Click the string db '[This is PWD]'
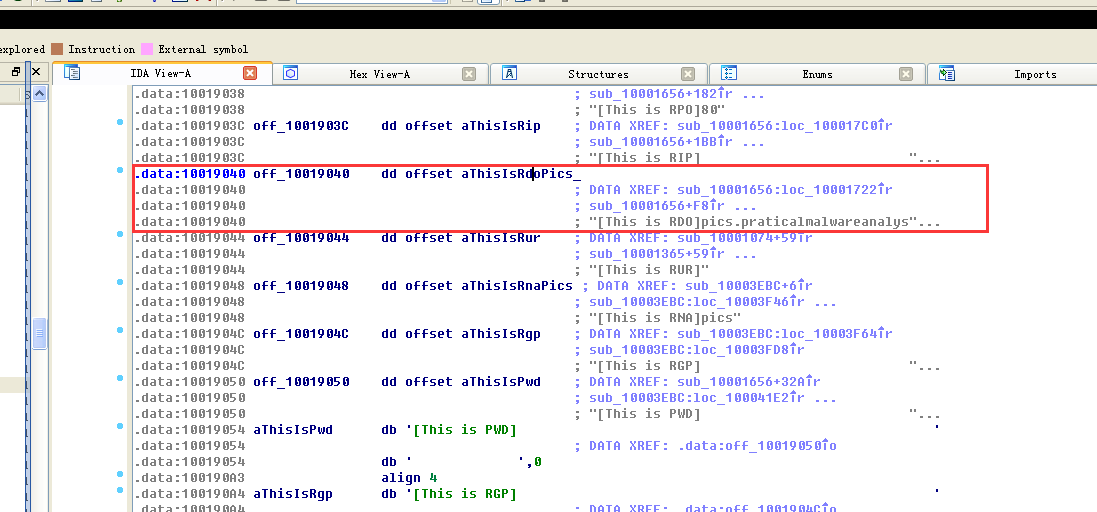This screenshot has width=1097, height=512. click(x=449, y=429)
